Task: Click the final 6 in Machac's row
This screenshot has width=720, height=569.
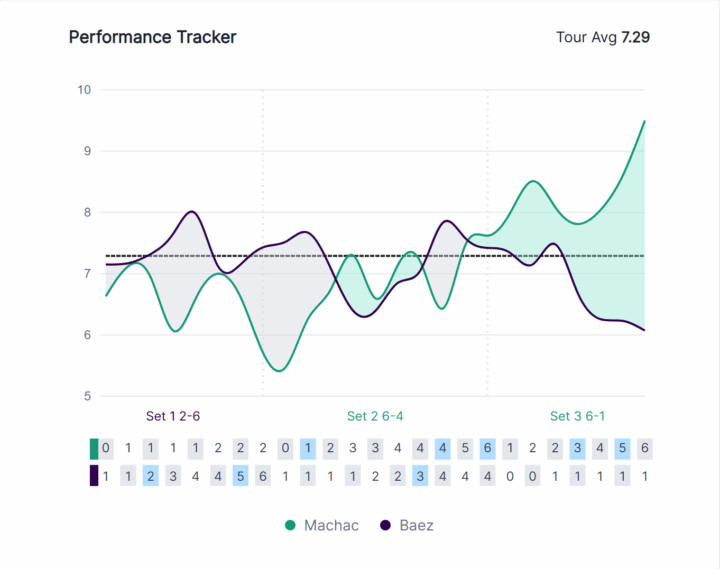Action: (x=645, y=448)
